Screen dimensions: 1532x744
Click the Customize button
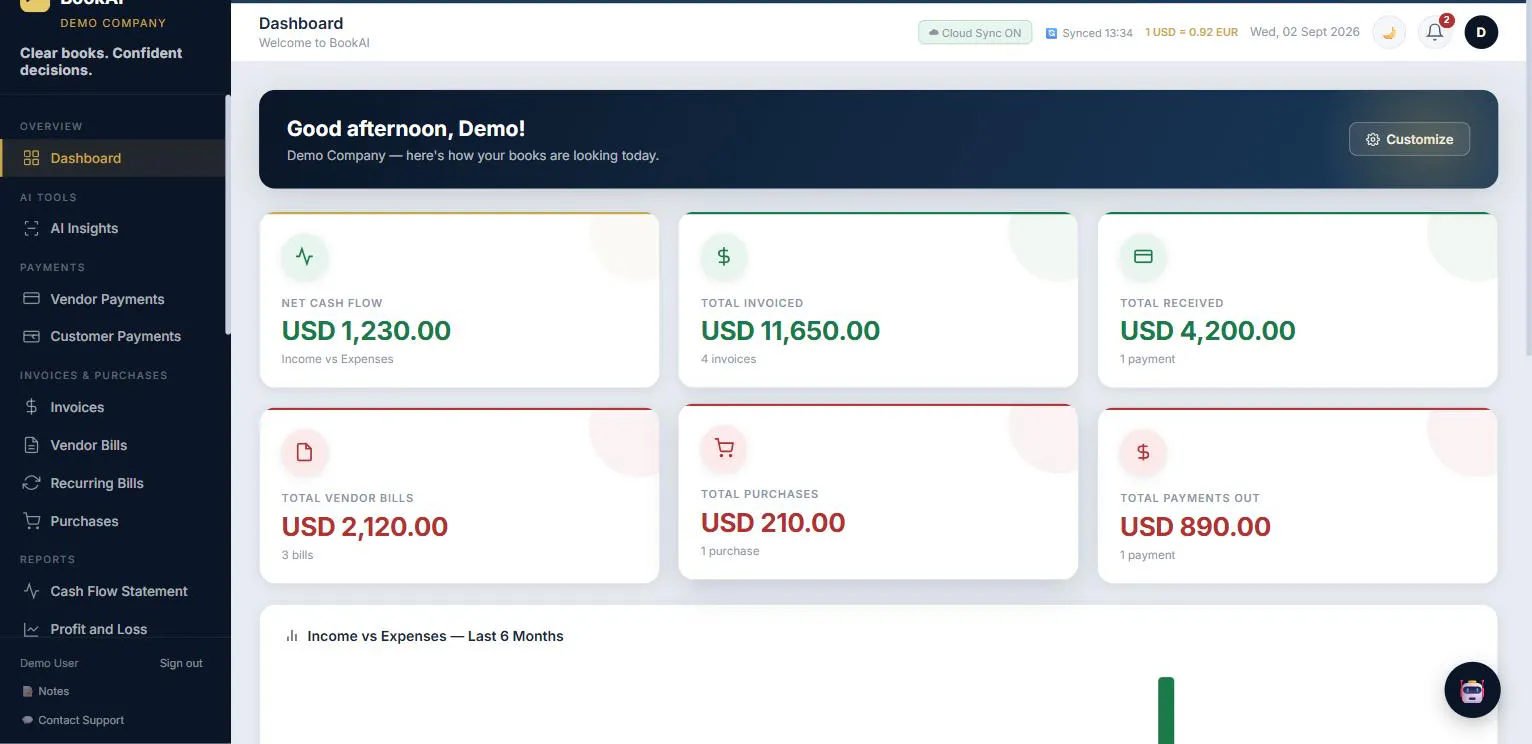pyautogui.click(x=1409, y=139)
